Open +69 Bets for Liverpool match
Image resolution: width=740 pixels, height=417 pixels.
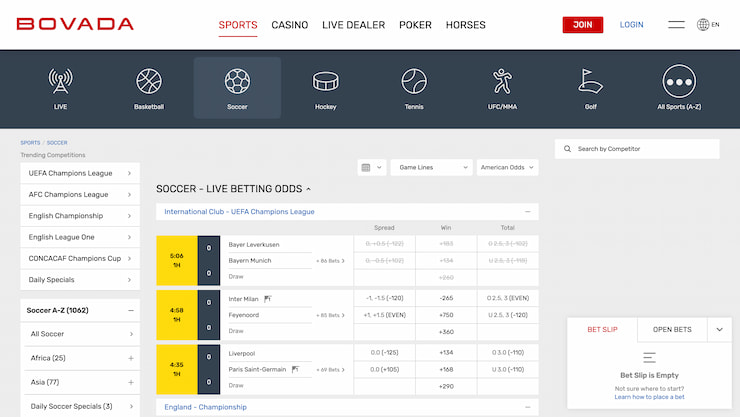click(330, 370)
